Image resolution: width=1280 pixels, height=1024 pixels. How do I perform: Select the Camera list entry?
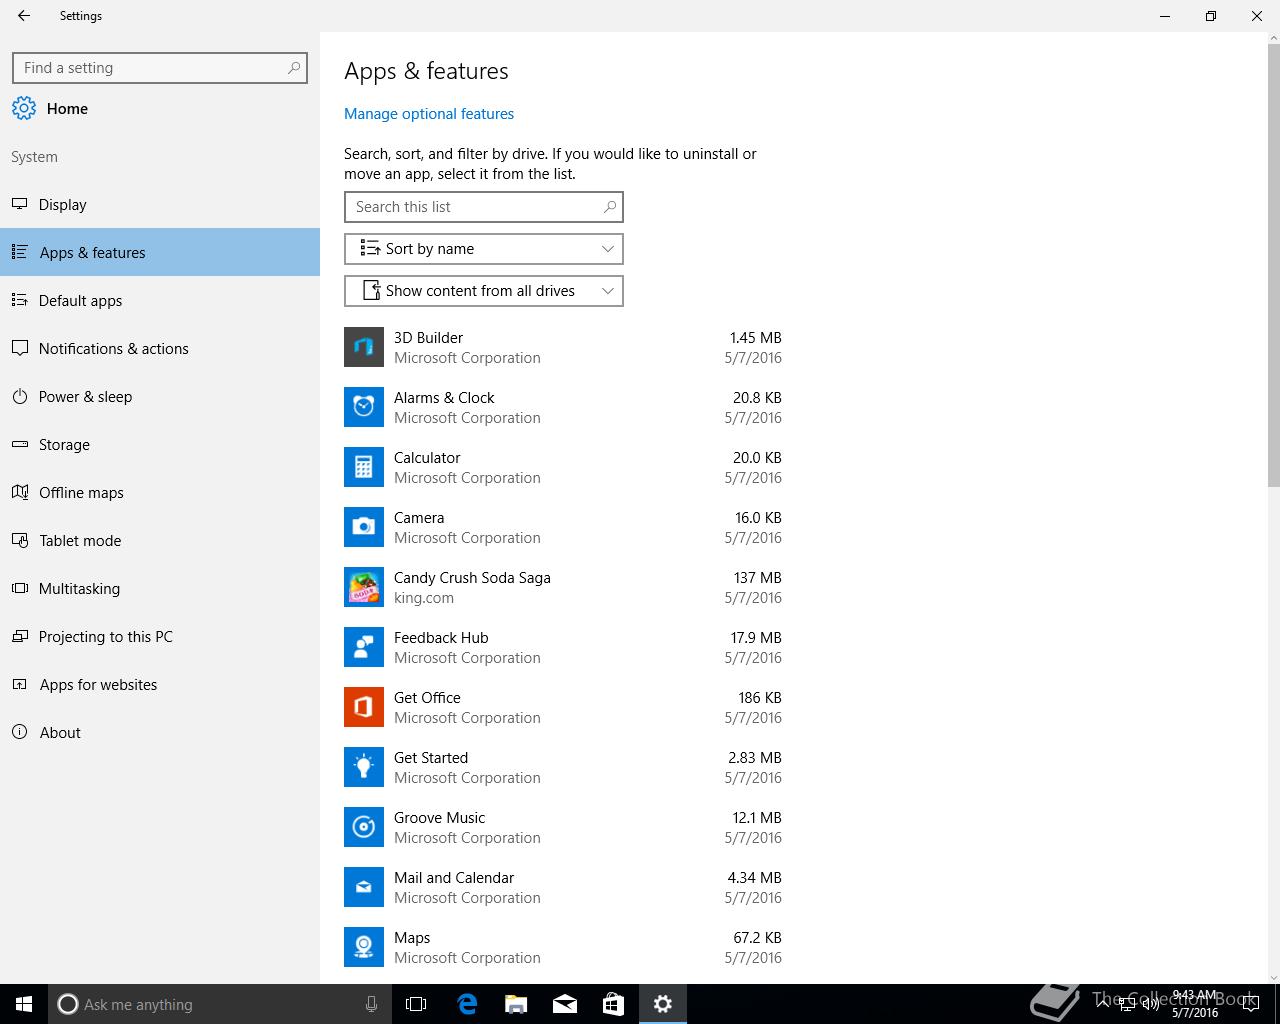click(x=564, y=527)
